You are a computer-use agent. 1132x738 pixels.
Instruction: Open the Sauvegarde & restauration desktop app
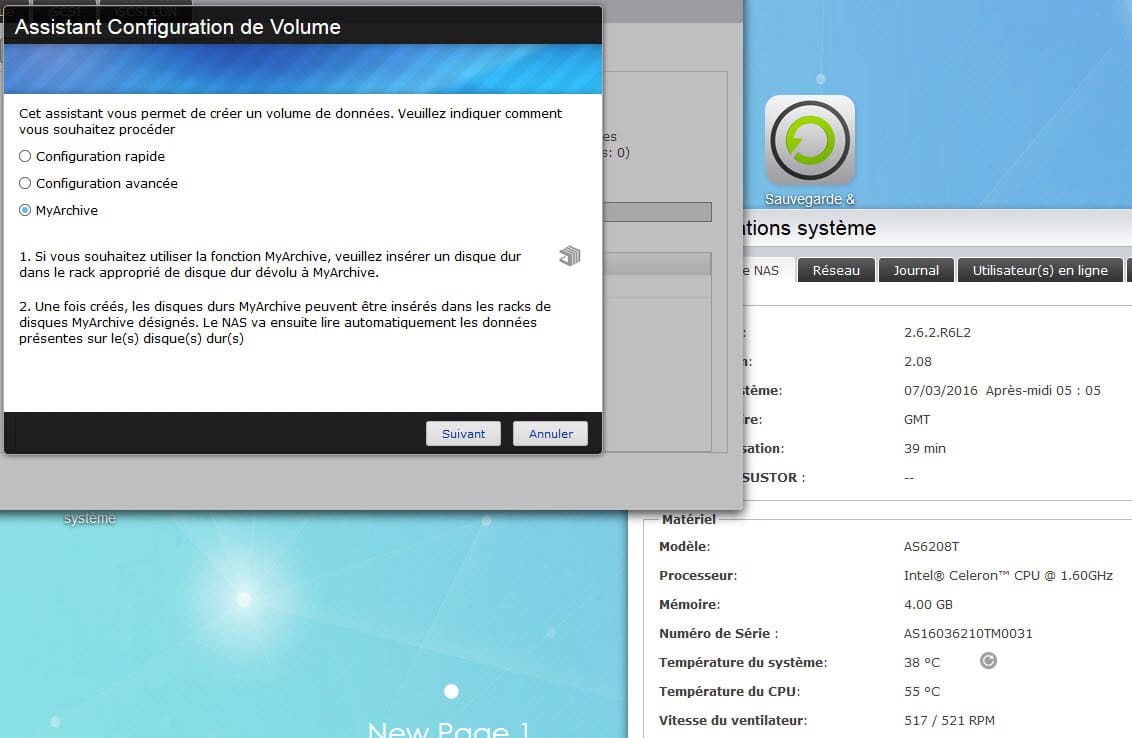810,140
